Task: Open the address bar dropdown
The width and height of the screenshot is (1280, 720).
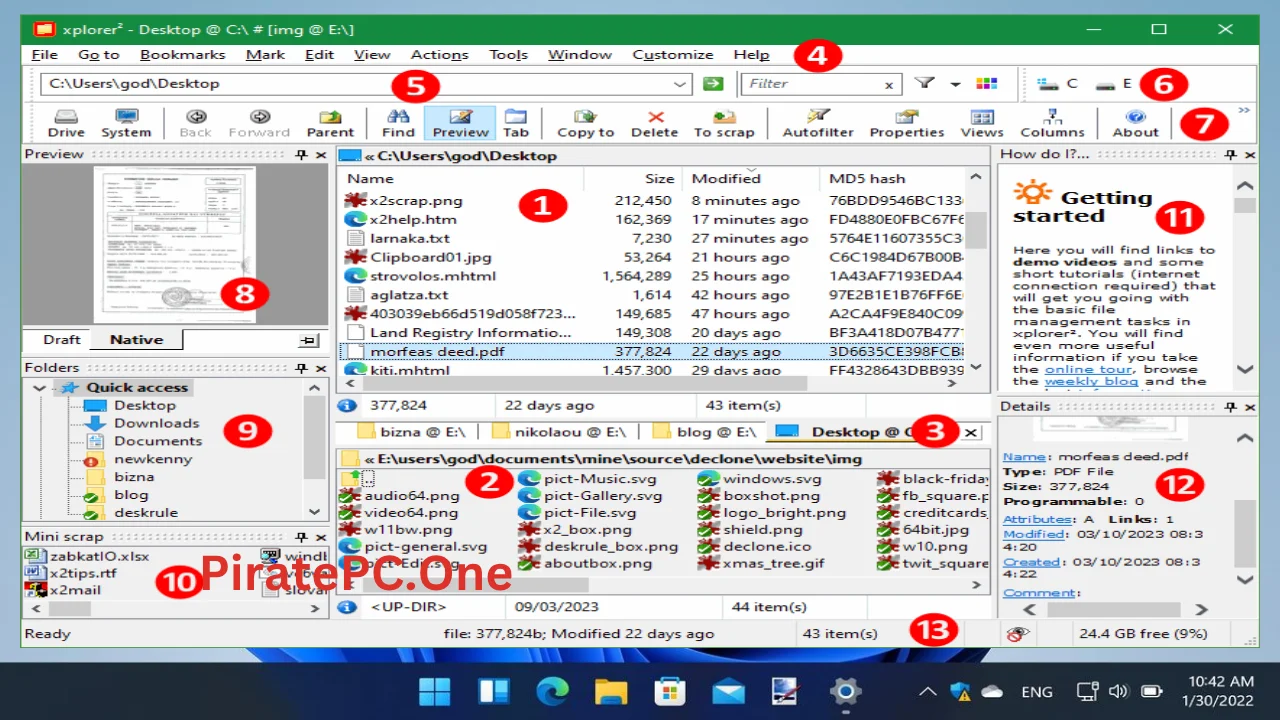Action: (680, 84)
